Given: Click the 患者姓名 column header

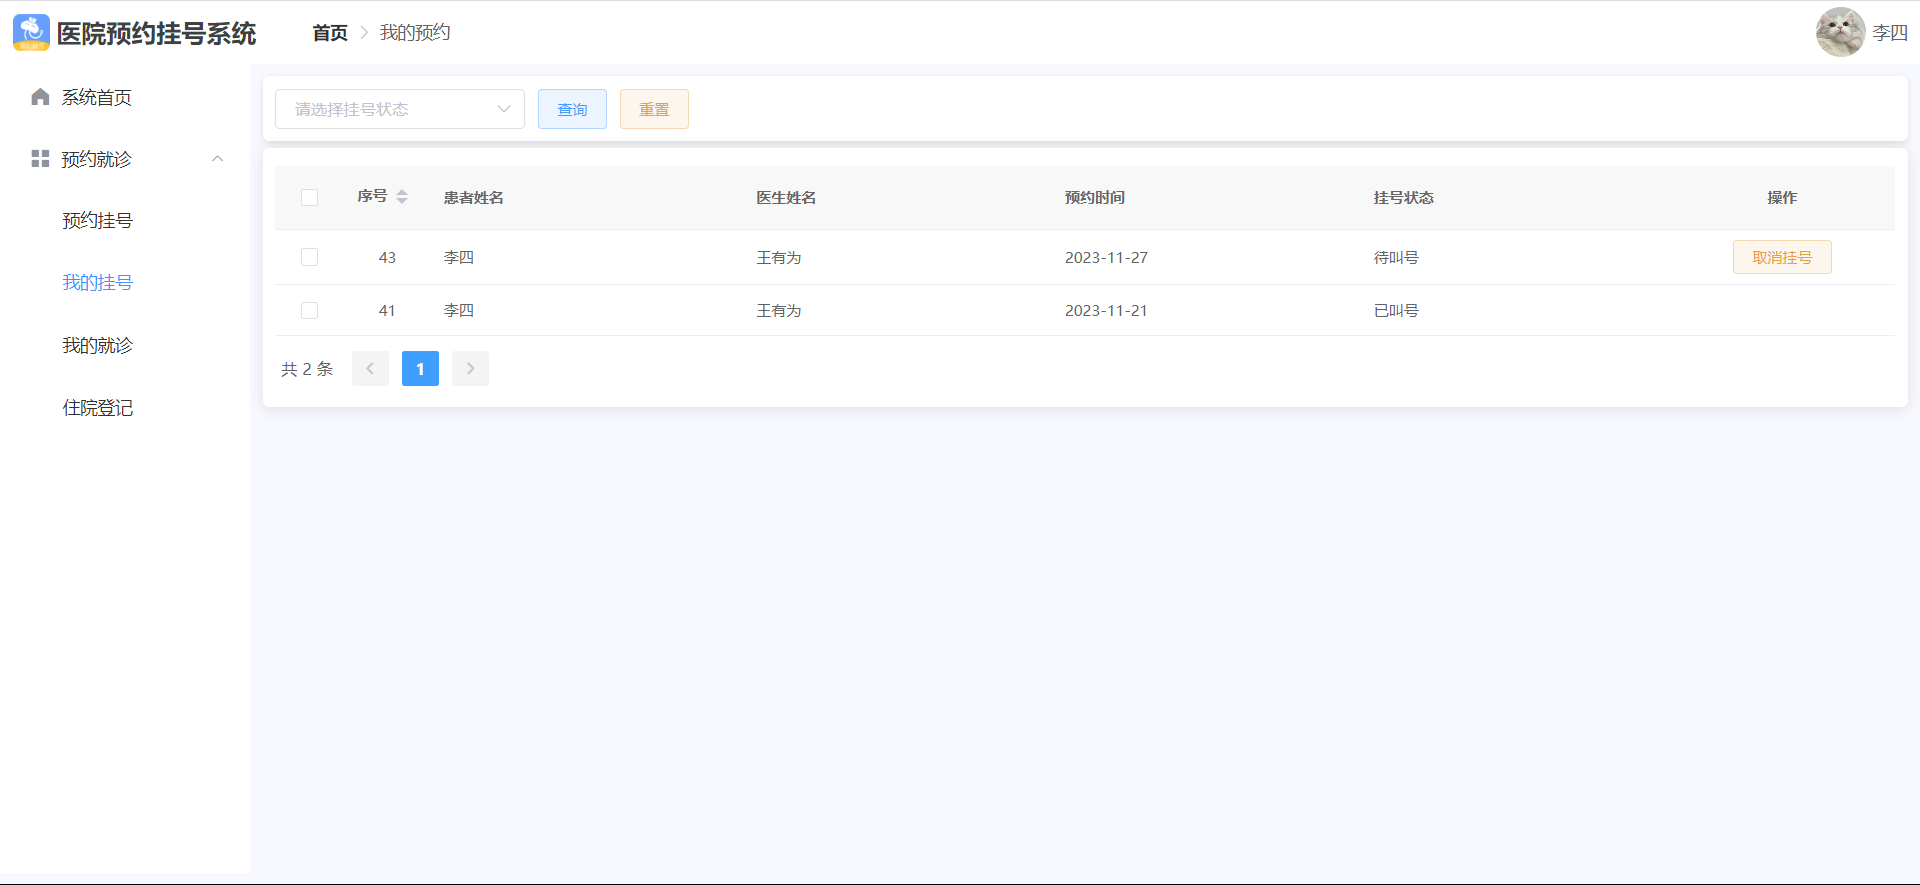Looking at the screenshot, I should tap(474, 198).
